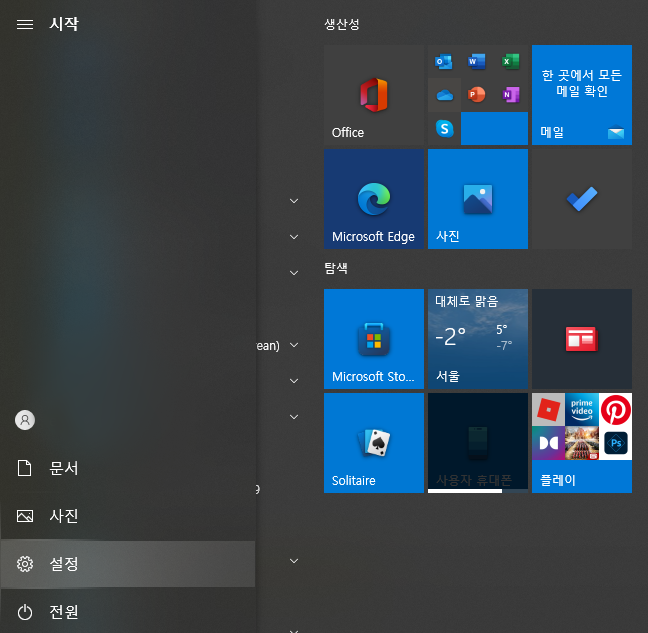
Task: Open the Office tile
Action: coord(374,95)
